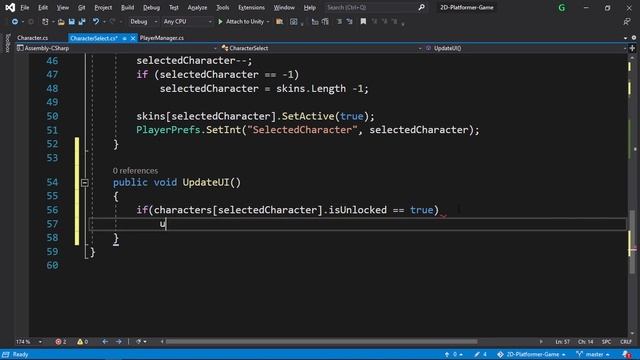Image resolution: width=640 pixels, height=360 pixels.
Task: Click the Visual Studio logo icon
Action: pyautogui.click(x=10, y=7)
